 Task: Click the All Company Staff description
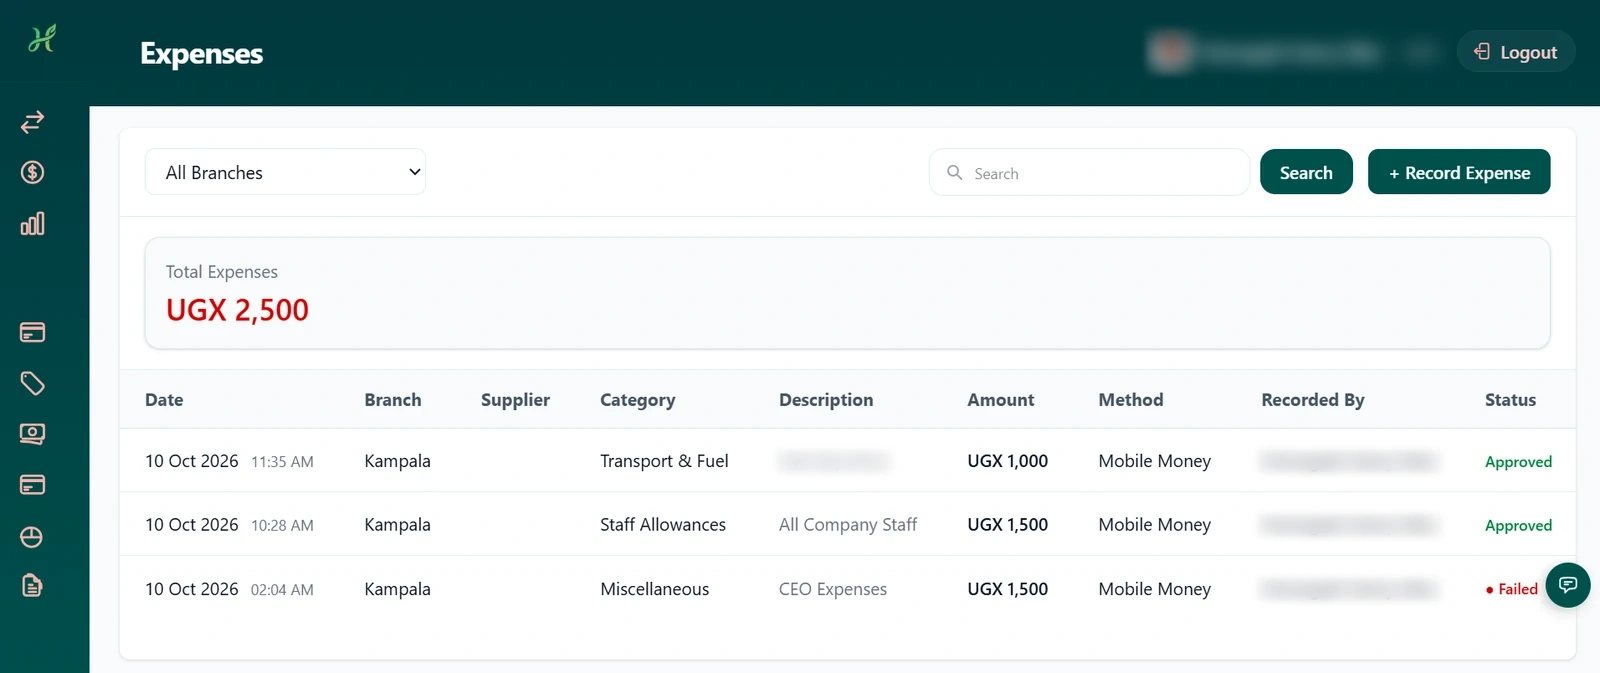click(x=848, y=525)
